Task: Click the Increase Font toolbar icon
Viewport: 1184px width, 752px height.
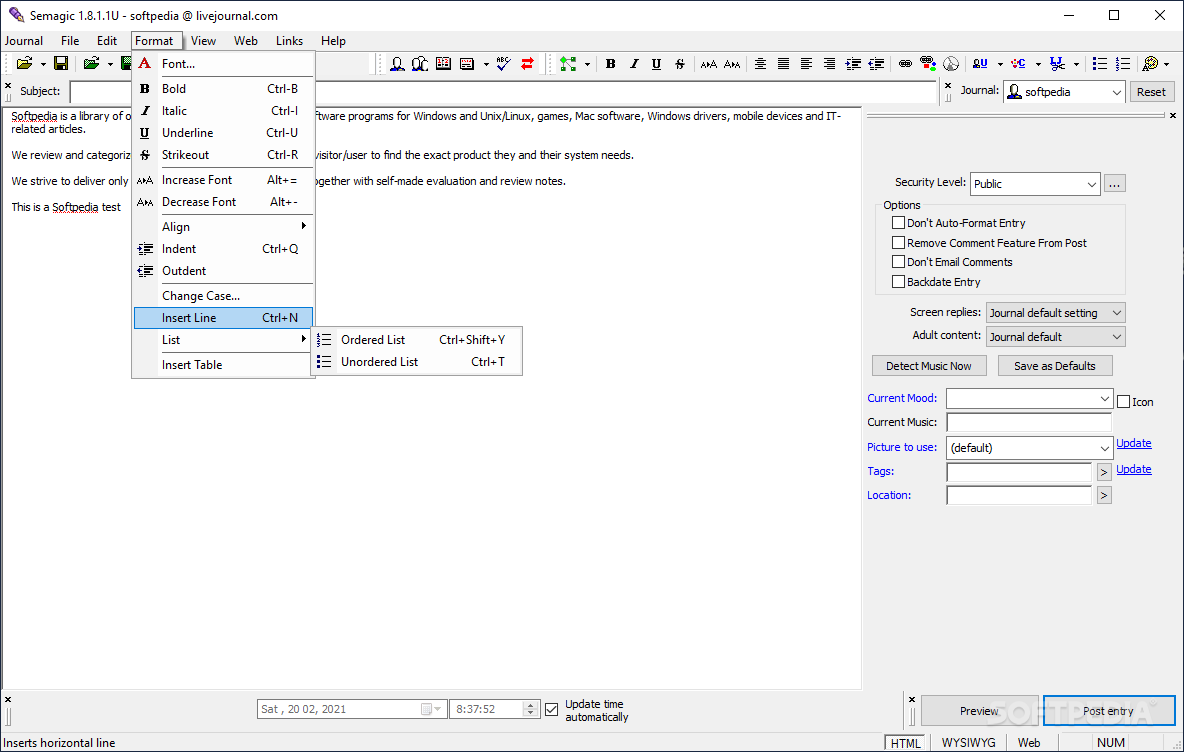Action: pyautogui.click(x=708, y=64)
